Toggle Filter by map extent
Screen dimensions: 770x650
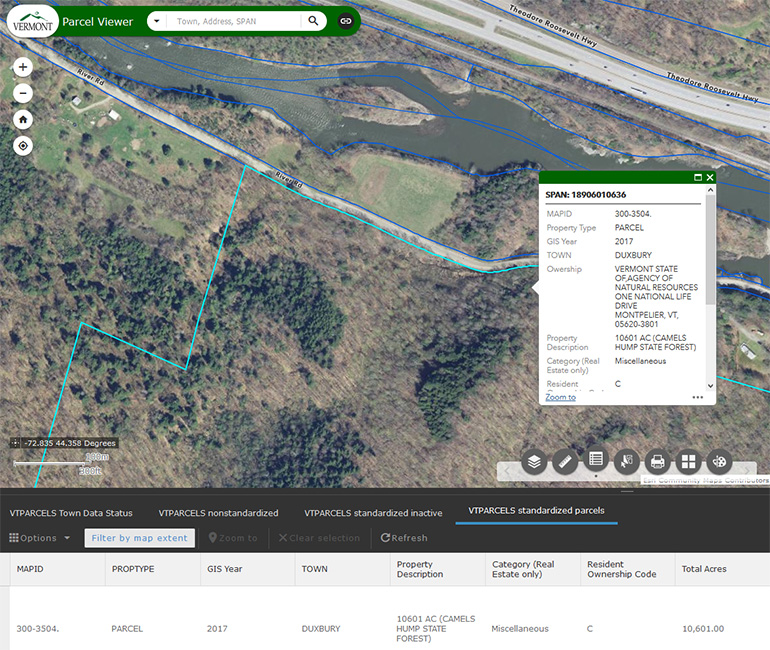click(139, 538)
